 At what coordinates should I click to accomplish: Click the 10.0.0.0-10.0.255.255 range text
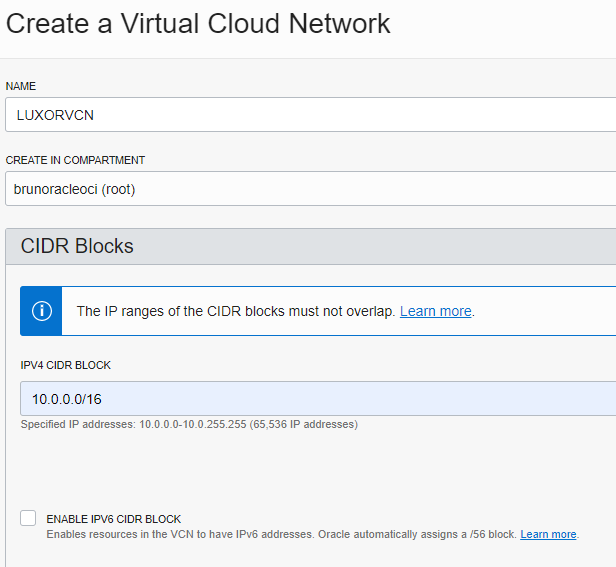(192, 424)
